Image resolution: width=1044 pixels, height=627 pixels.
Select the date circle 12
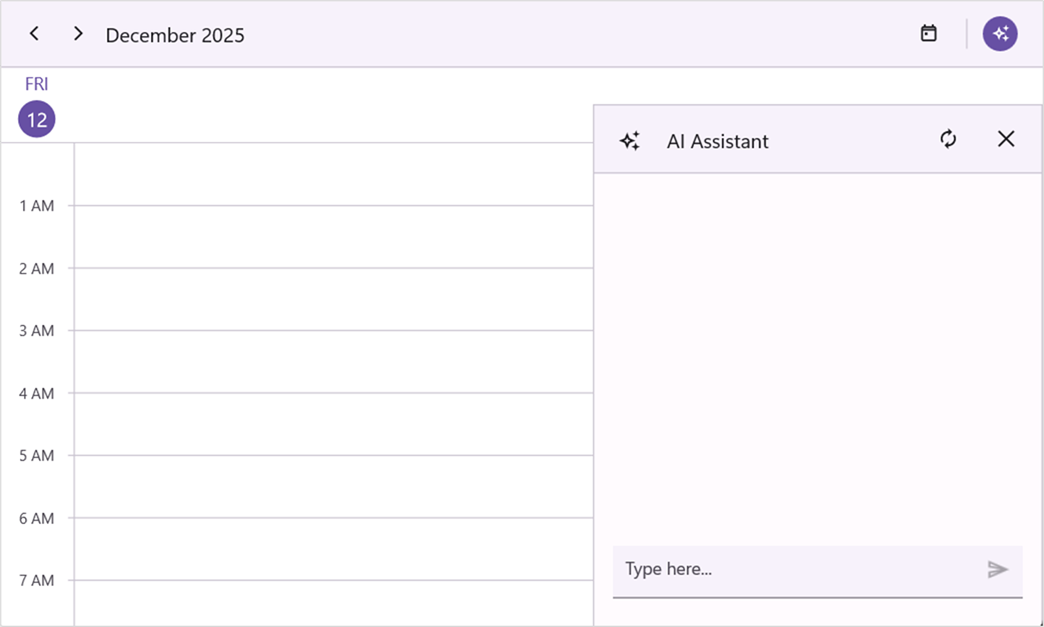37,119
